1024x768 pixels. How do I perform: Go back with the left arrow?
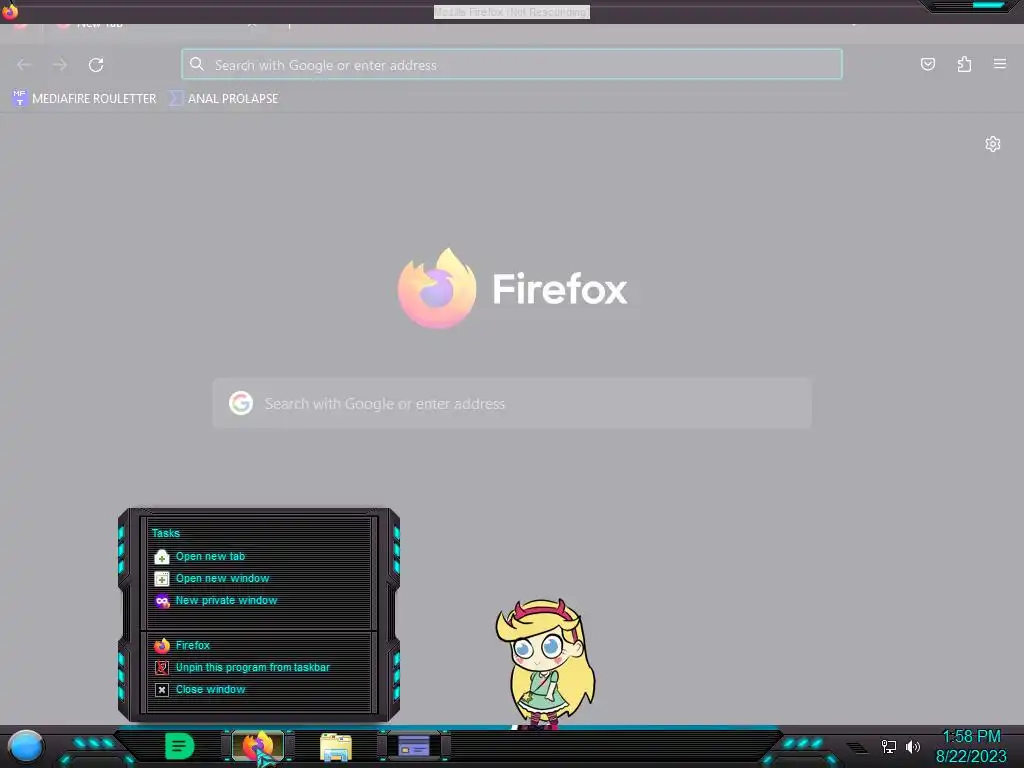click(x=24, y=65)
